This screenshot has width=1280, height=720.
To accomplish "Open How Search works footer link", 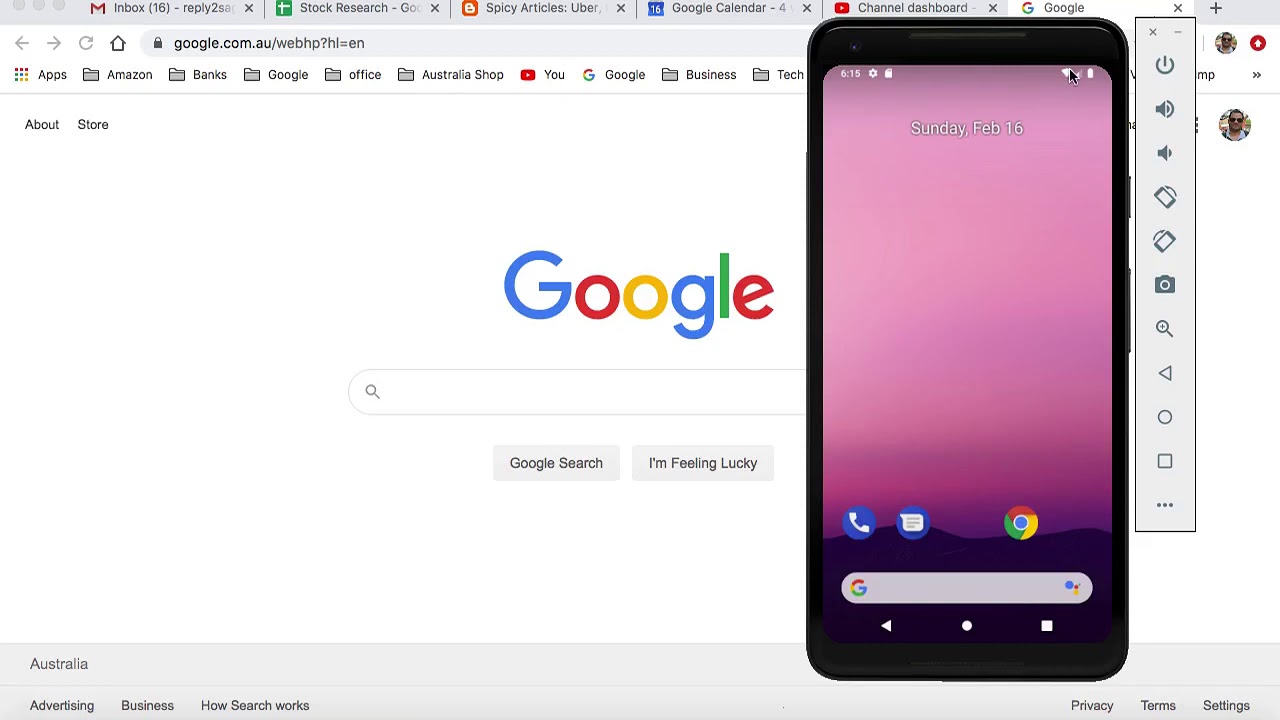I will click(x=255, y=706).
